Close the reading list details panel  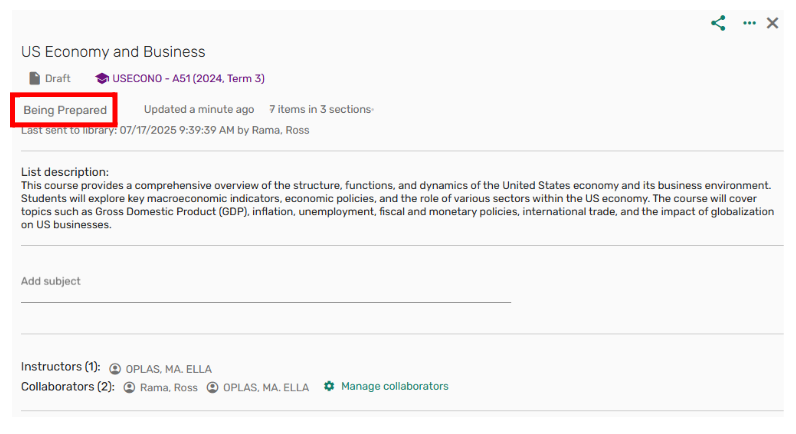772,23
